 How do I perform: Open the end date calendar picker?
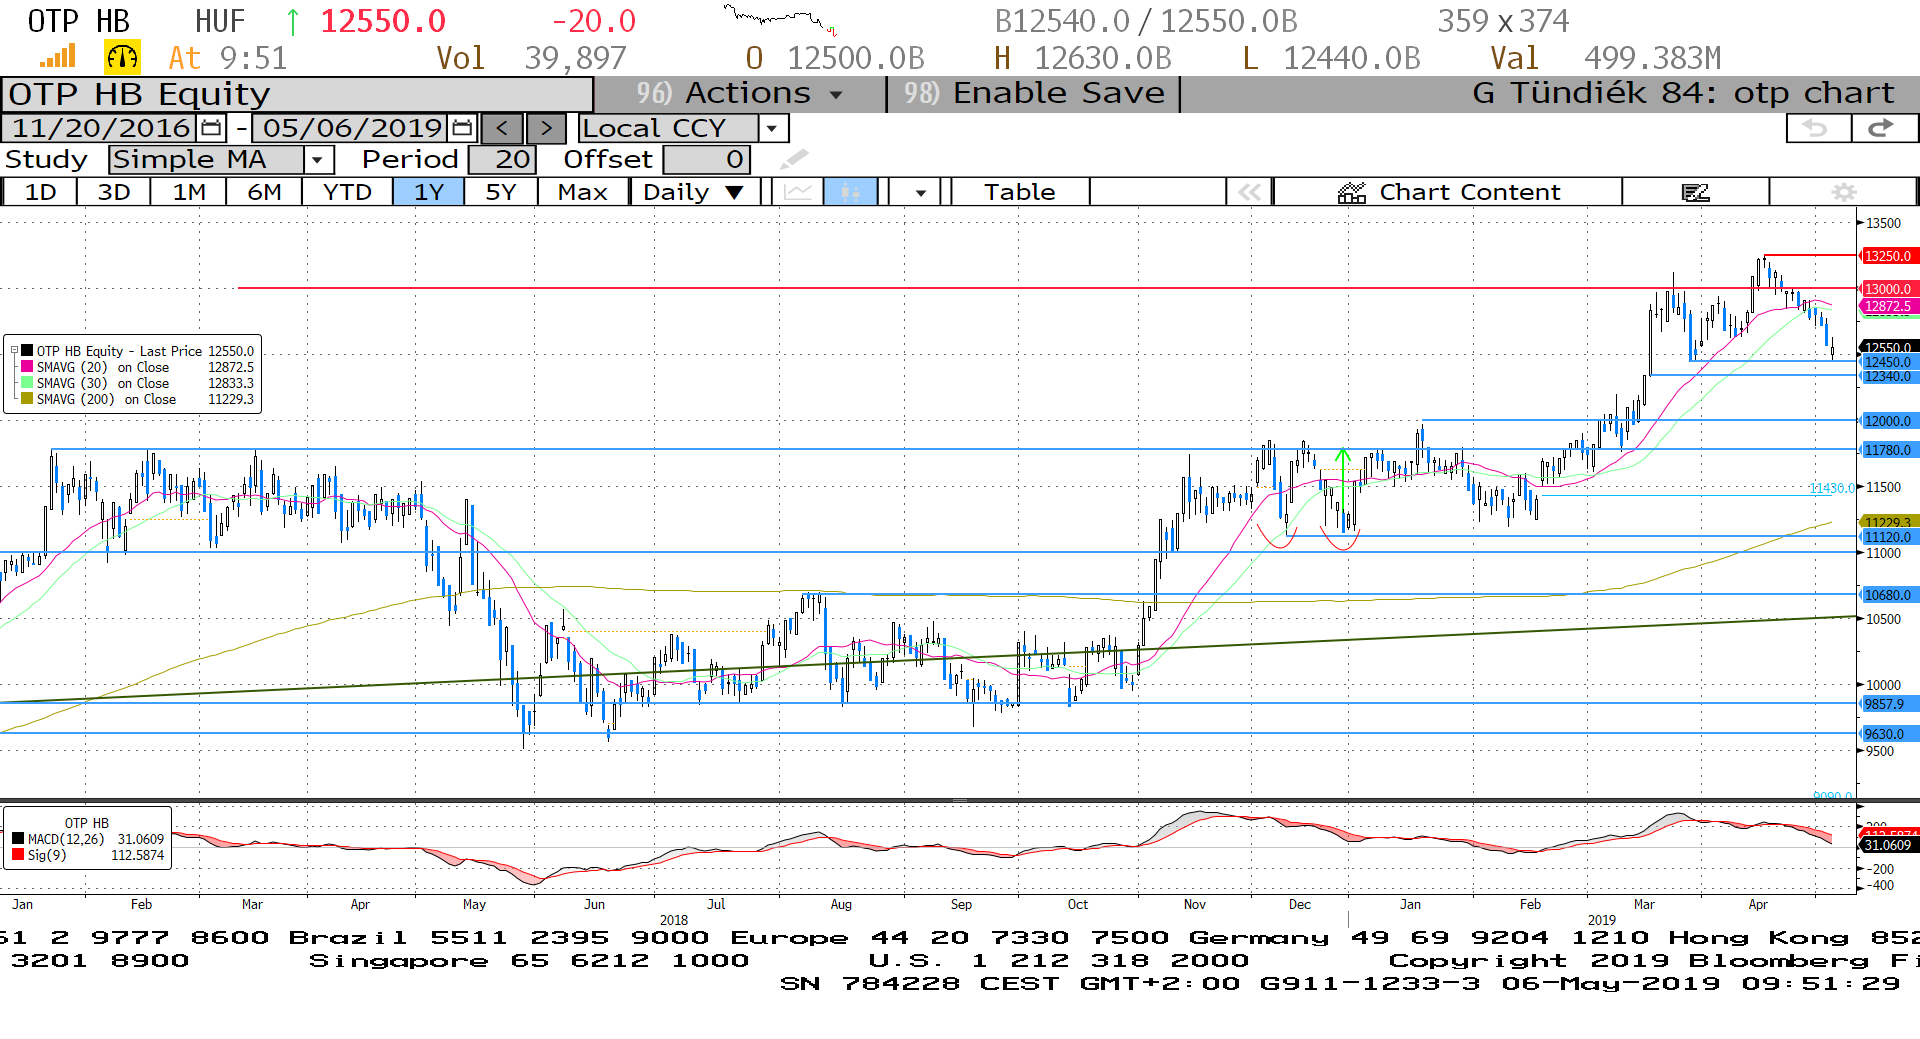click(462, 128)
